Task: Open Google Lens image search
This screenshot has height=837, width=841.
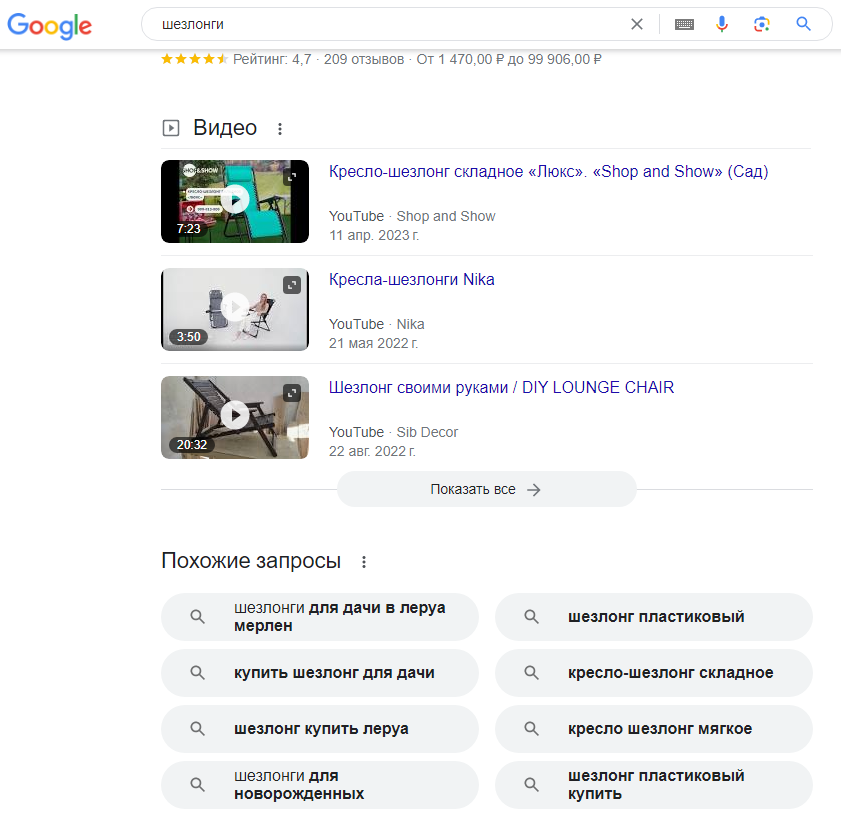Action: coord(761,24)
